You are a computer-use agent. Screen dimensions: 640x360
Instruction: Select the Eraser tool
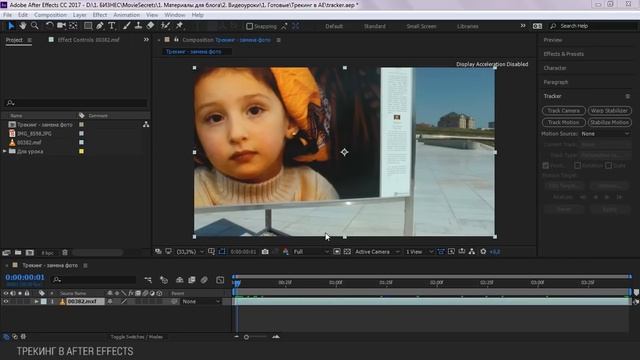click(150, 26)
